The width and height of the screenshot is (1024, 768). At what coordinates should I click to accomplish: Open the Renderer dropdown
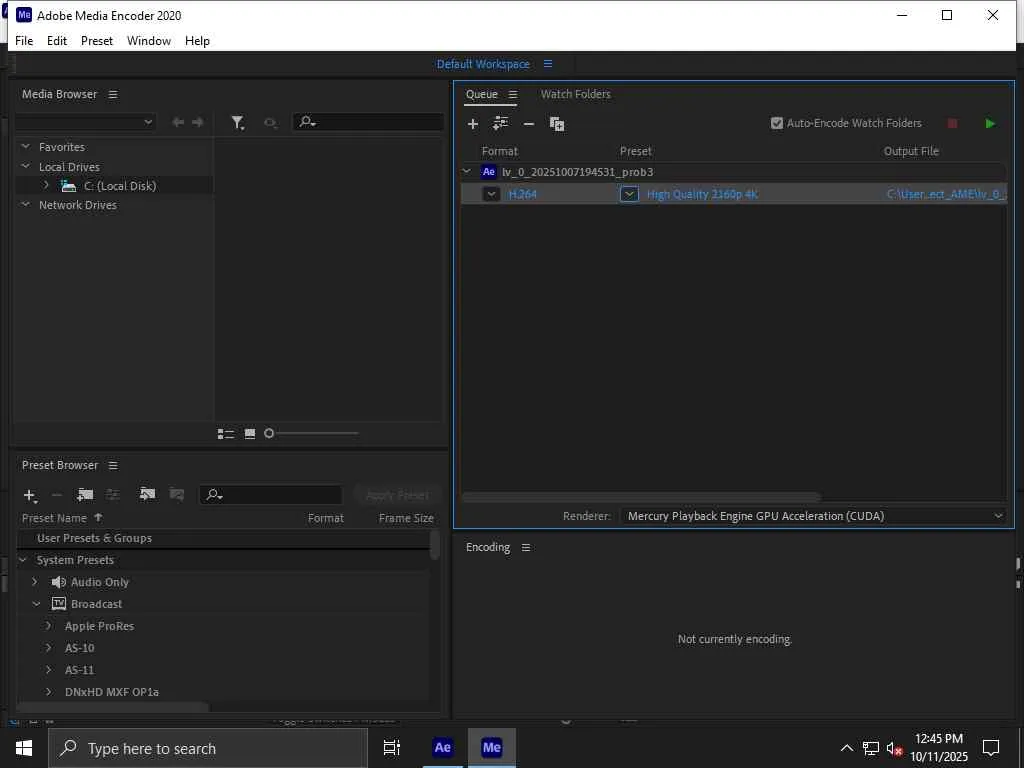pyautogui.click(x=813, y=516)
